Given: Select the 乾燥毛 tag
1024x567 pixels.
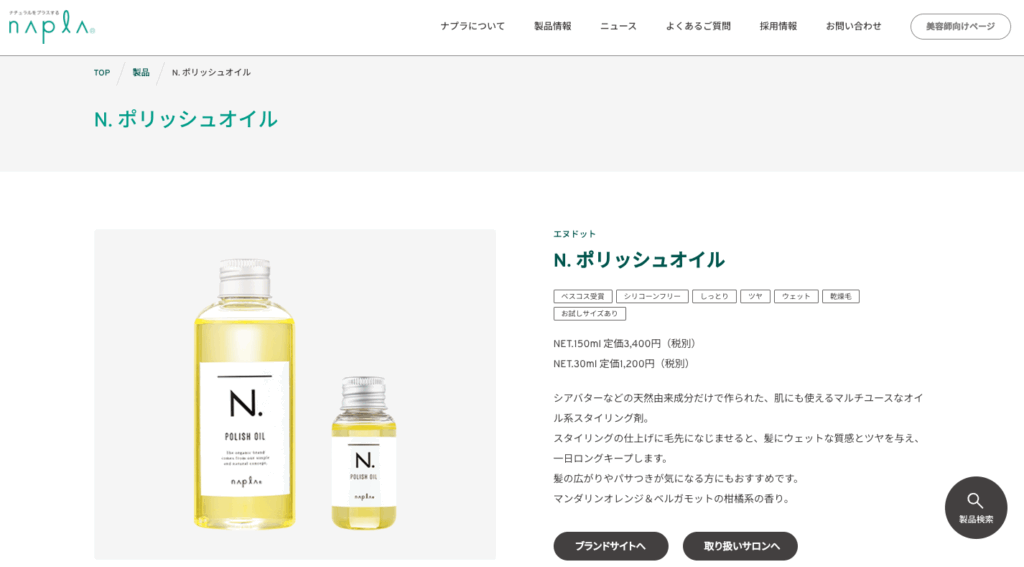Looking at the screenshot, I should pyautogui.click(x=840, y=297).
